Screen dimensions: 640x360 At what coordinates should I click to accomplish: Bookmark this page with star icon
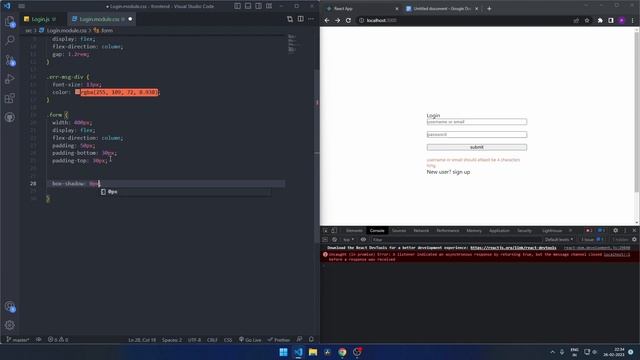(587, 20)
